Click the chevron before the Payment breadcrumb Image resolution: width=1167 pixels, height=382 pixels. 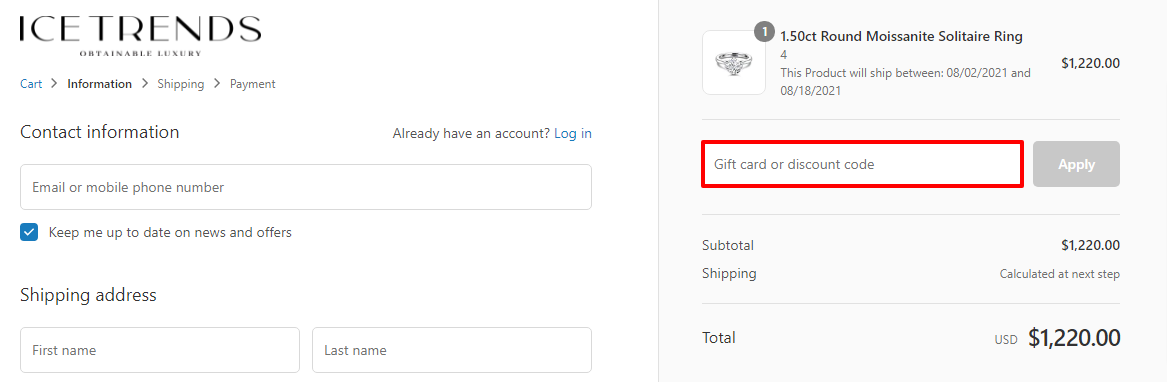point(217,84)
